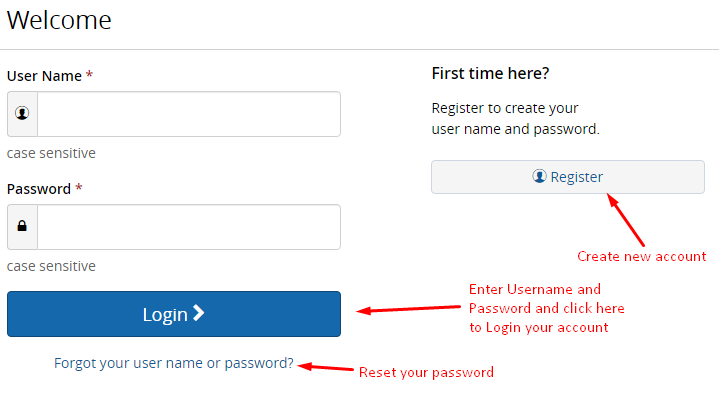Click the First time here? heading
This screenshot has width=719, height=396.
coord(490,73)
